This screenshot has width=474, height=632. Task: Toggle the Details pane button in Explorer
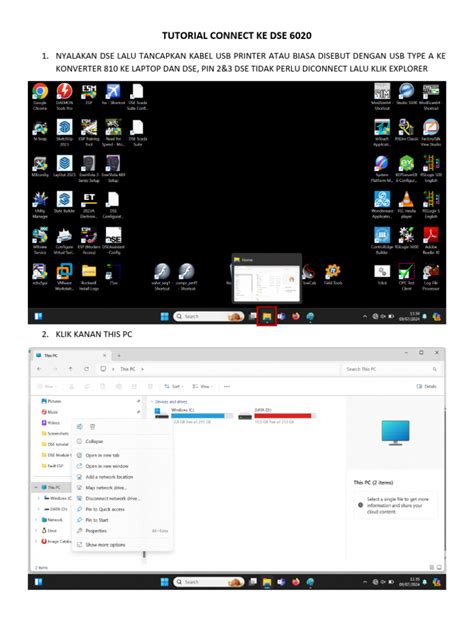(426, 386)
